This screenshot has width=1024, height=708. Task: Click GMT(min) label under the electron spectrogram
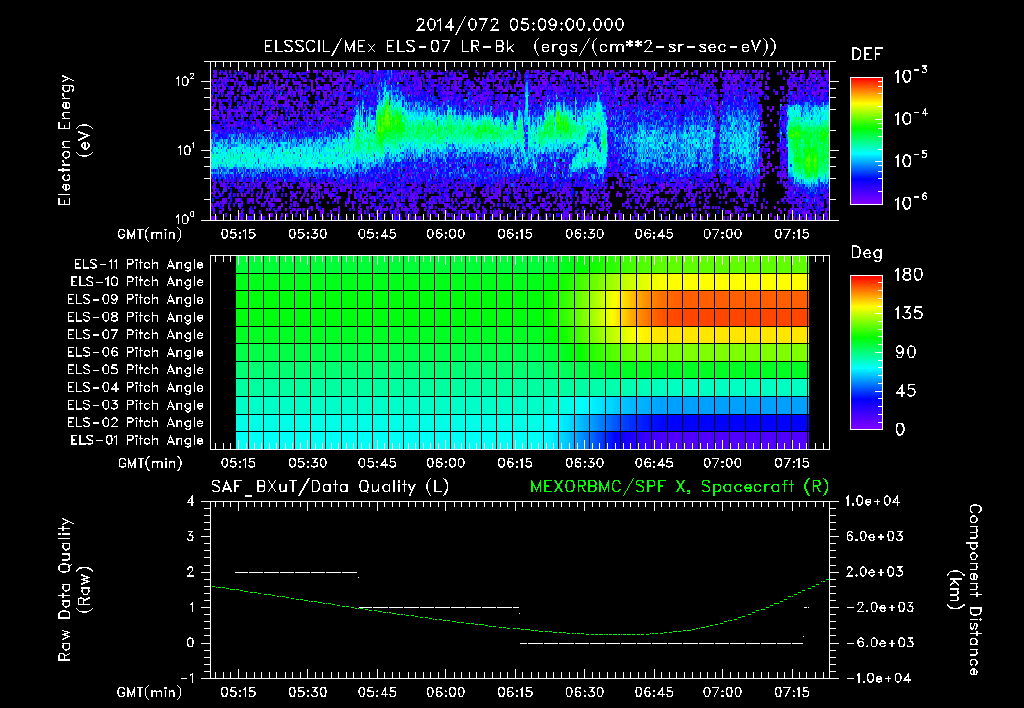click(150, 234)
